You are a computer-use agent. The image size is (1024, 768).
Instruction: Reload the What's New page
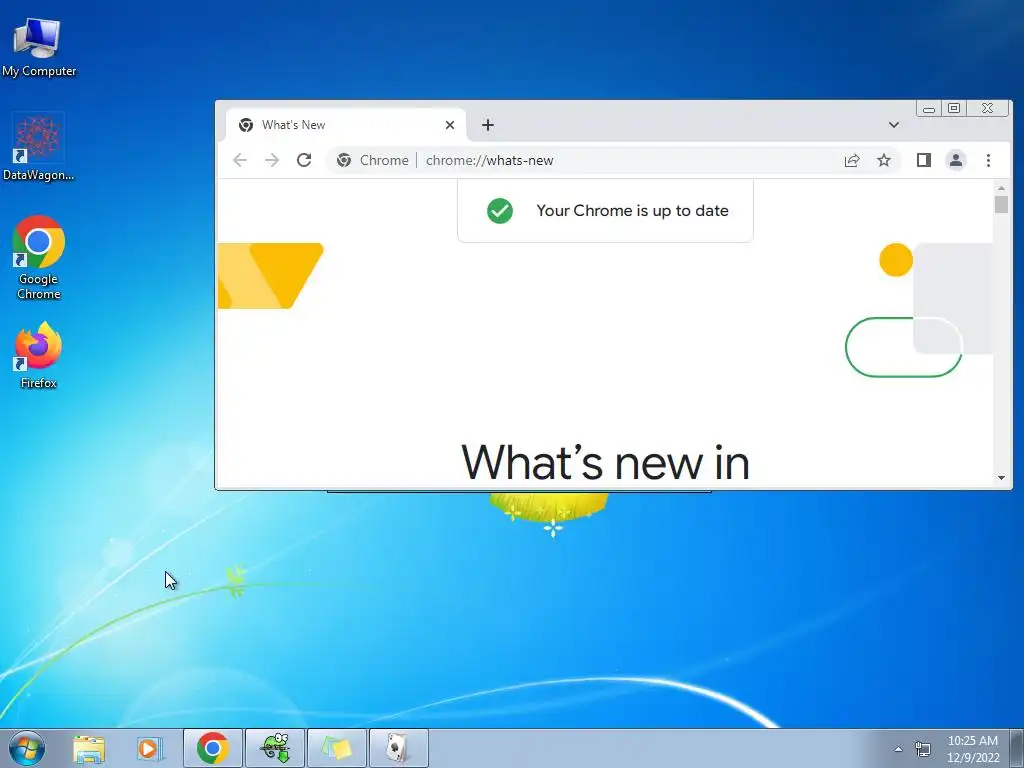(304, 160)
